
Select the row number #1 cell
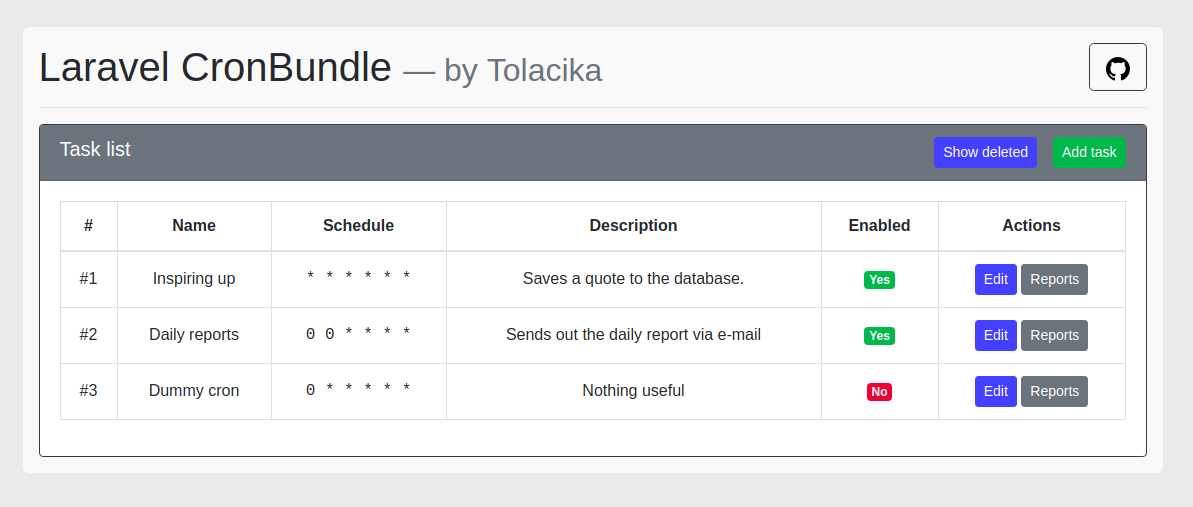click(x=88, y=279)
